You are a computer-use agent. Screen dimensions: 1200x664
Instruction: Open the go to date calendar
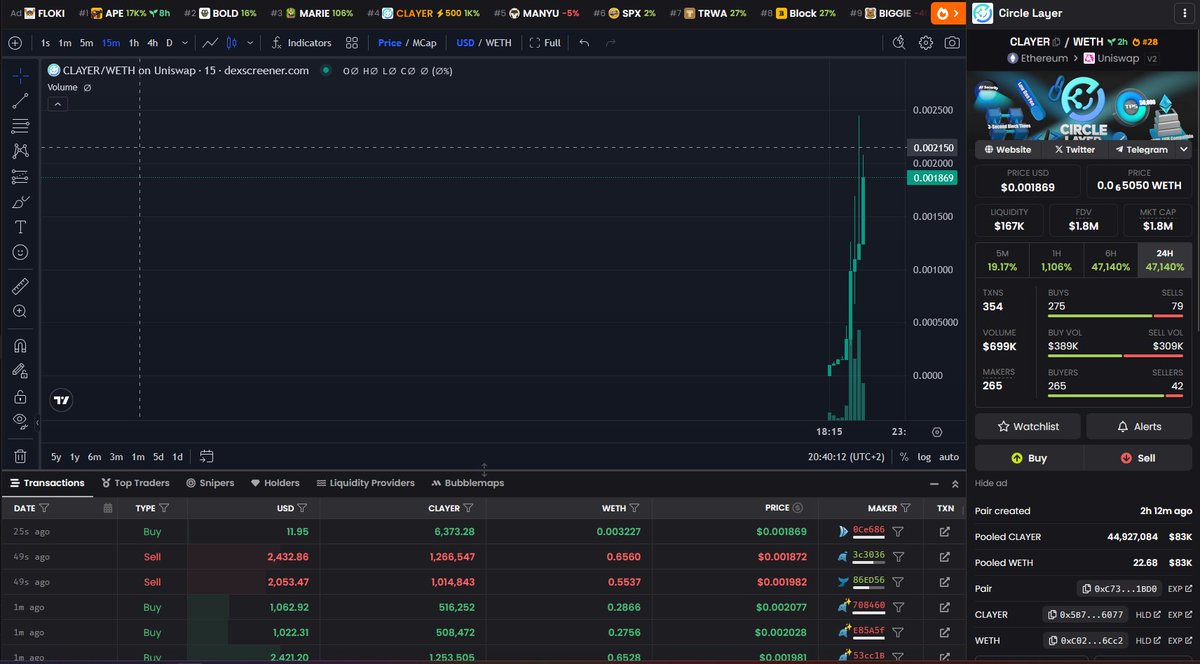[207, 457]
